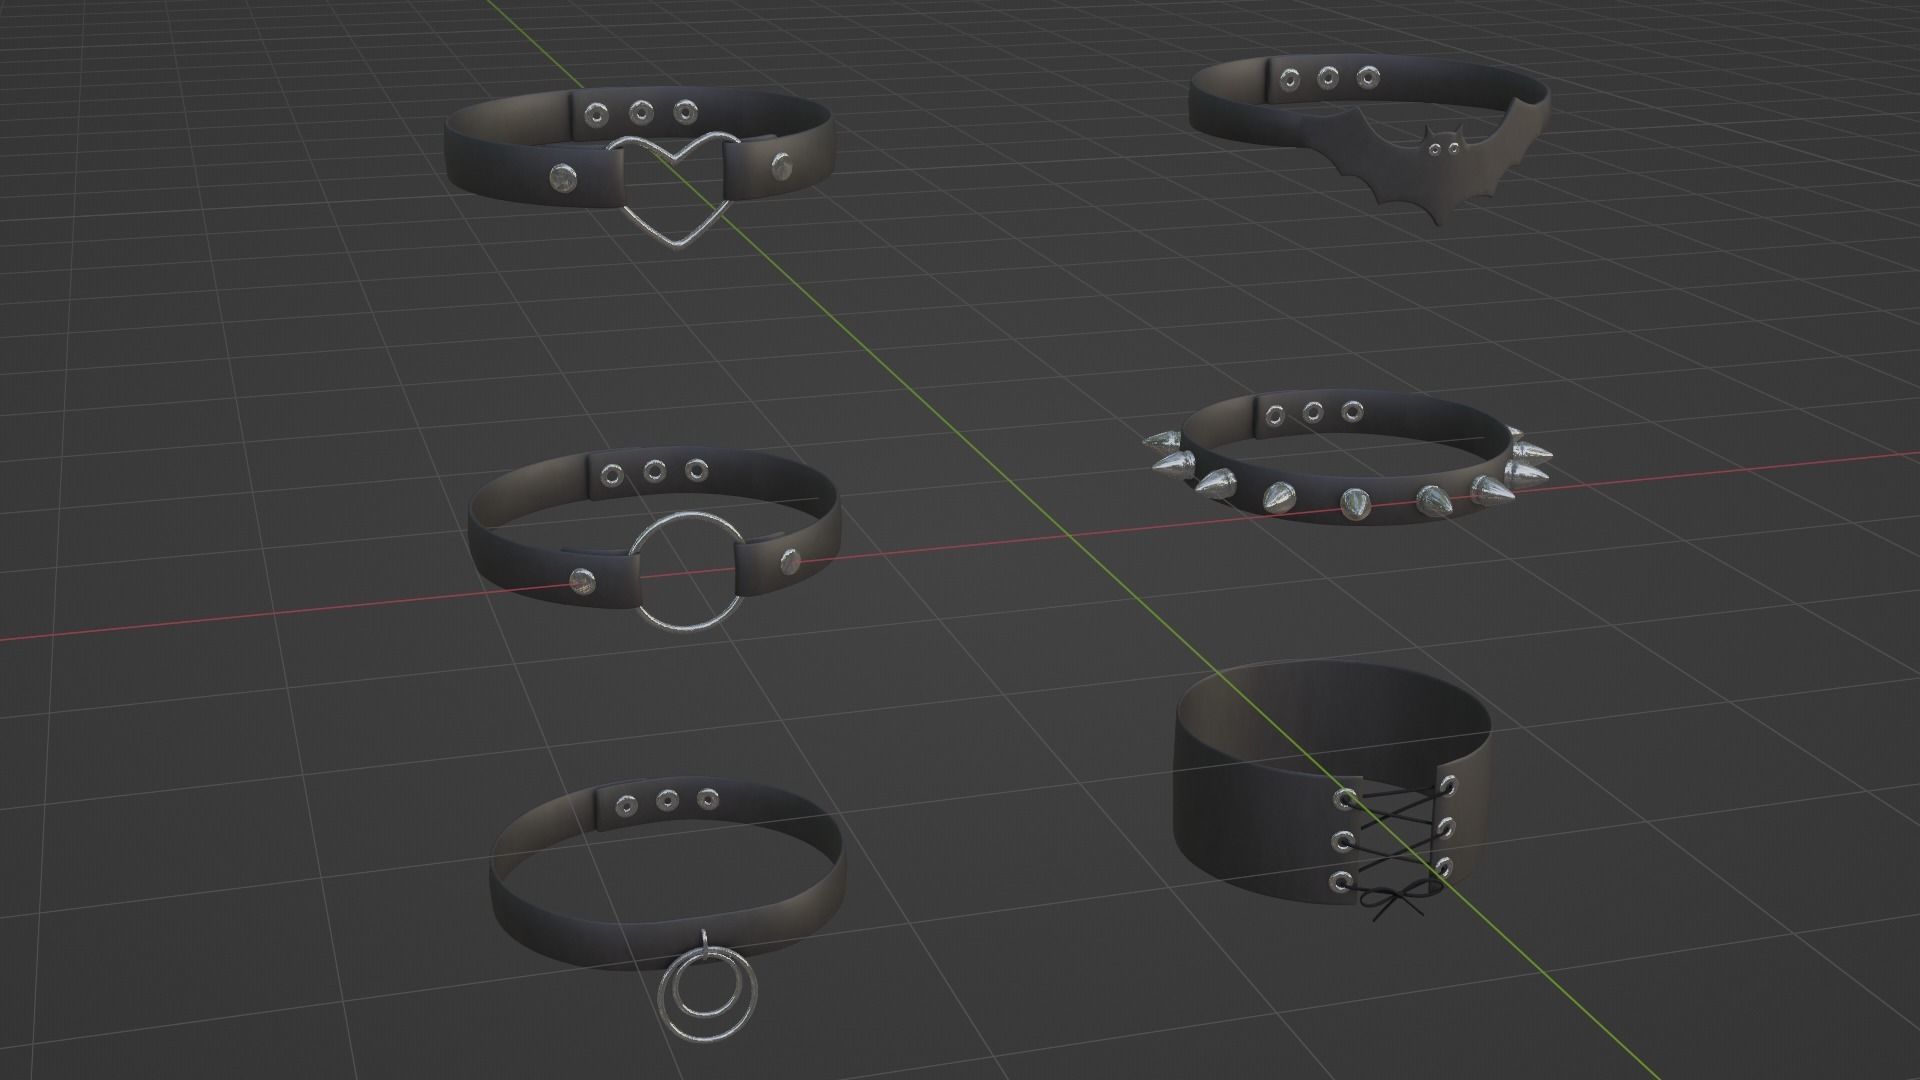The image size is (1920, 1080).
Task: Click the left rivet on the heart choker
Action: 563,178
